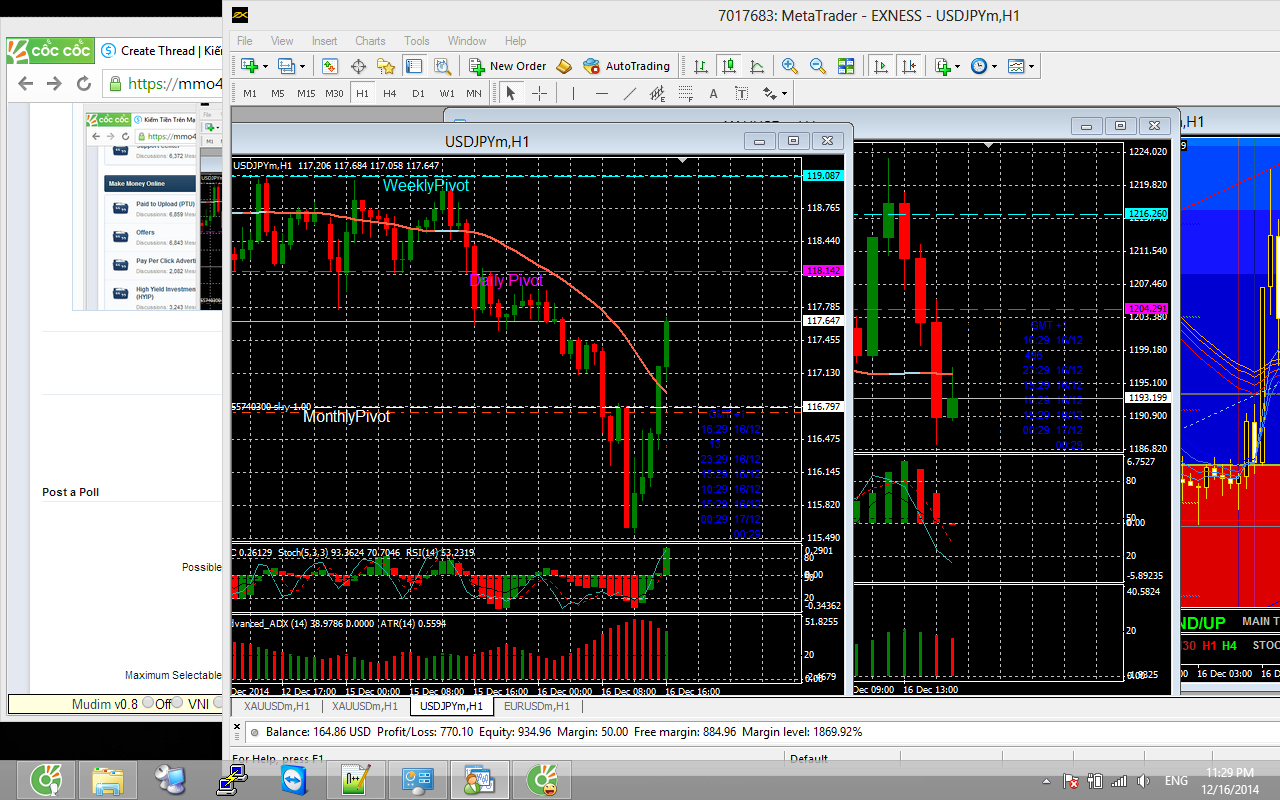Open the MetaEditor book icon
Viewport: 1280px width, 800px height.
(x=564, y=66)
